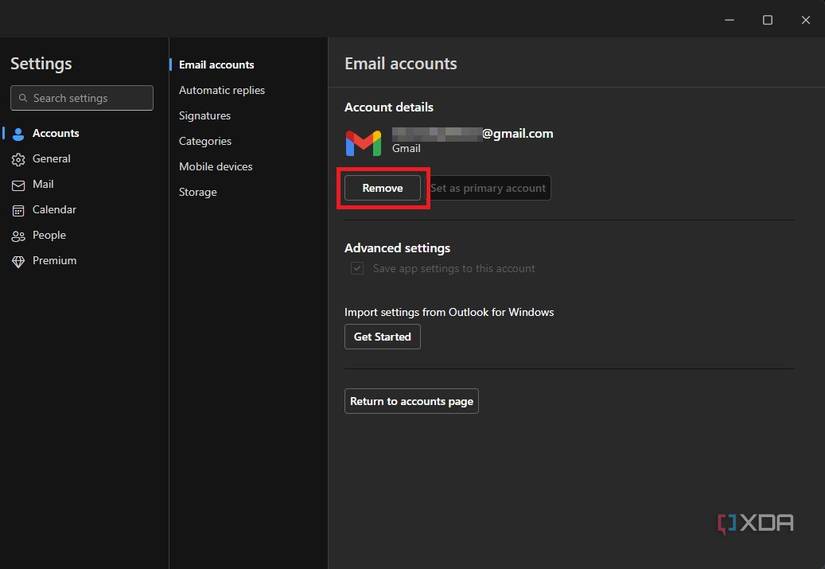825x569 pixels.
Task: Click the Calendar icon in sidebar
Action: click(18, 210)
